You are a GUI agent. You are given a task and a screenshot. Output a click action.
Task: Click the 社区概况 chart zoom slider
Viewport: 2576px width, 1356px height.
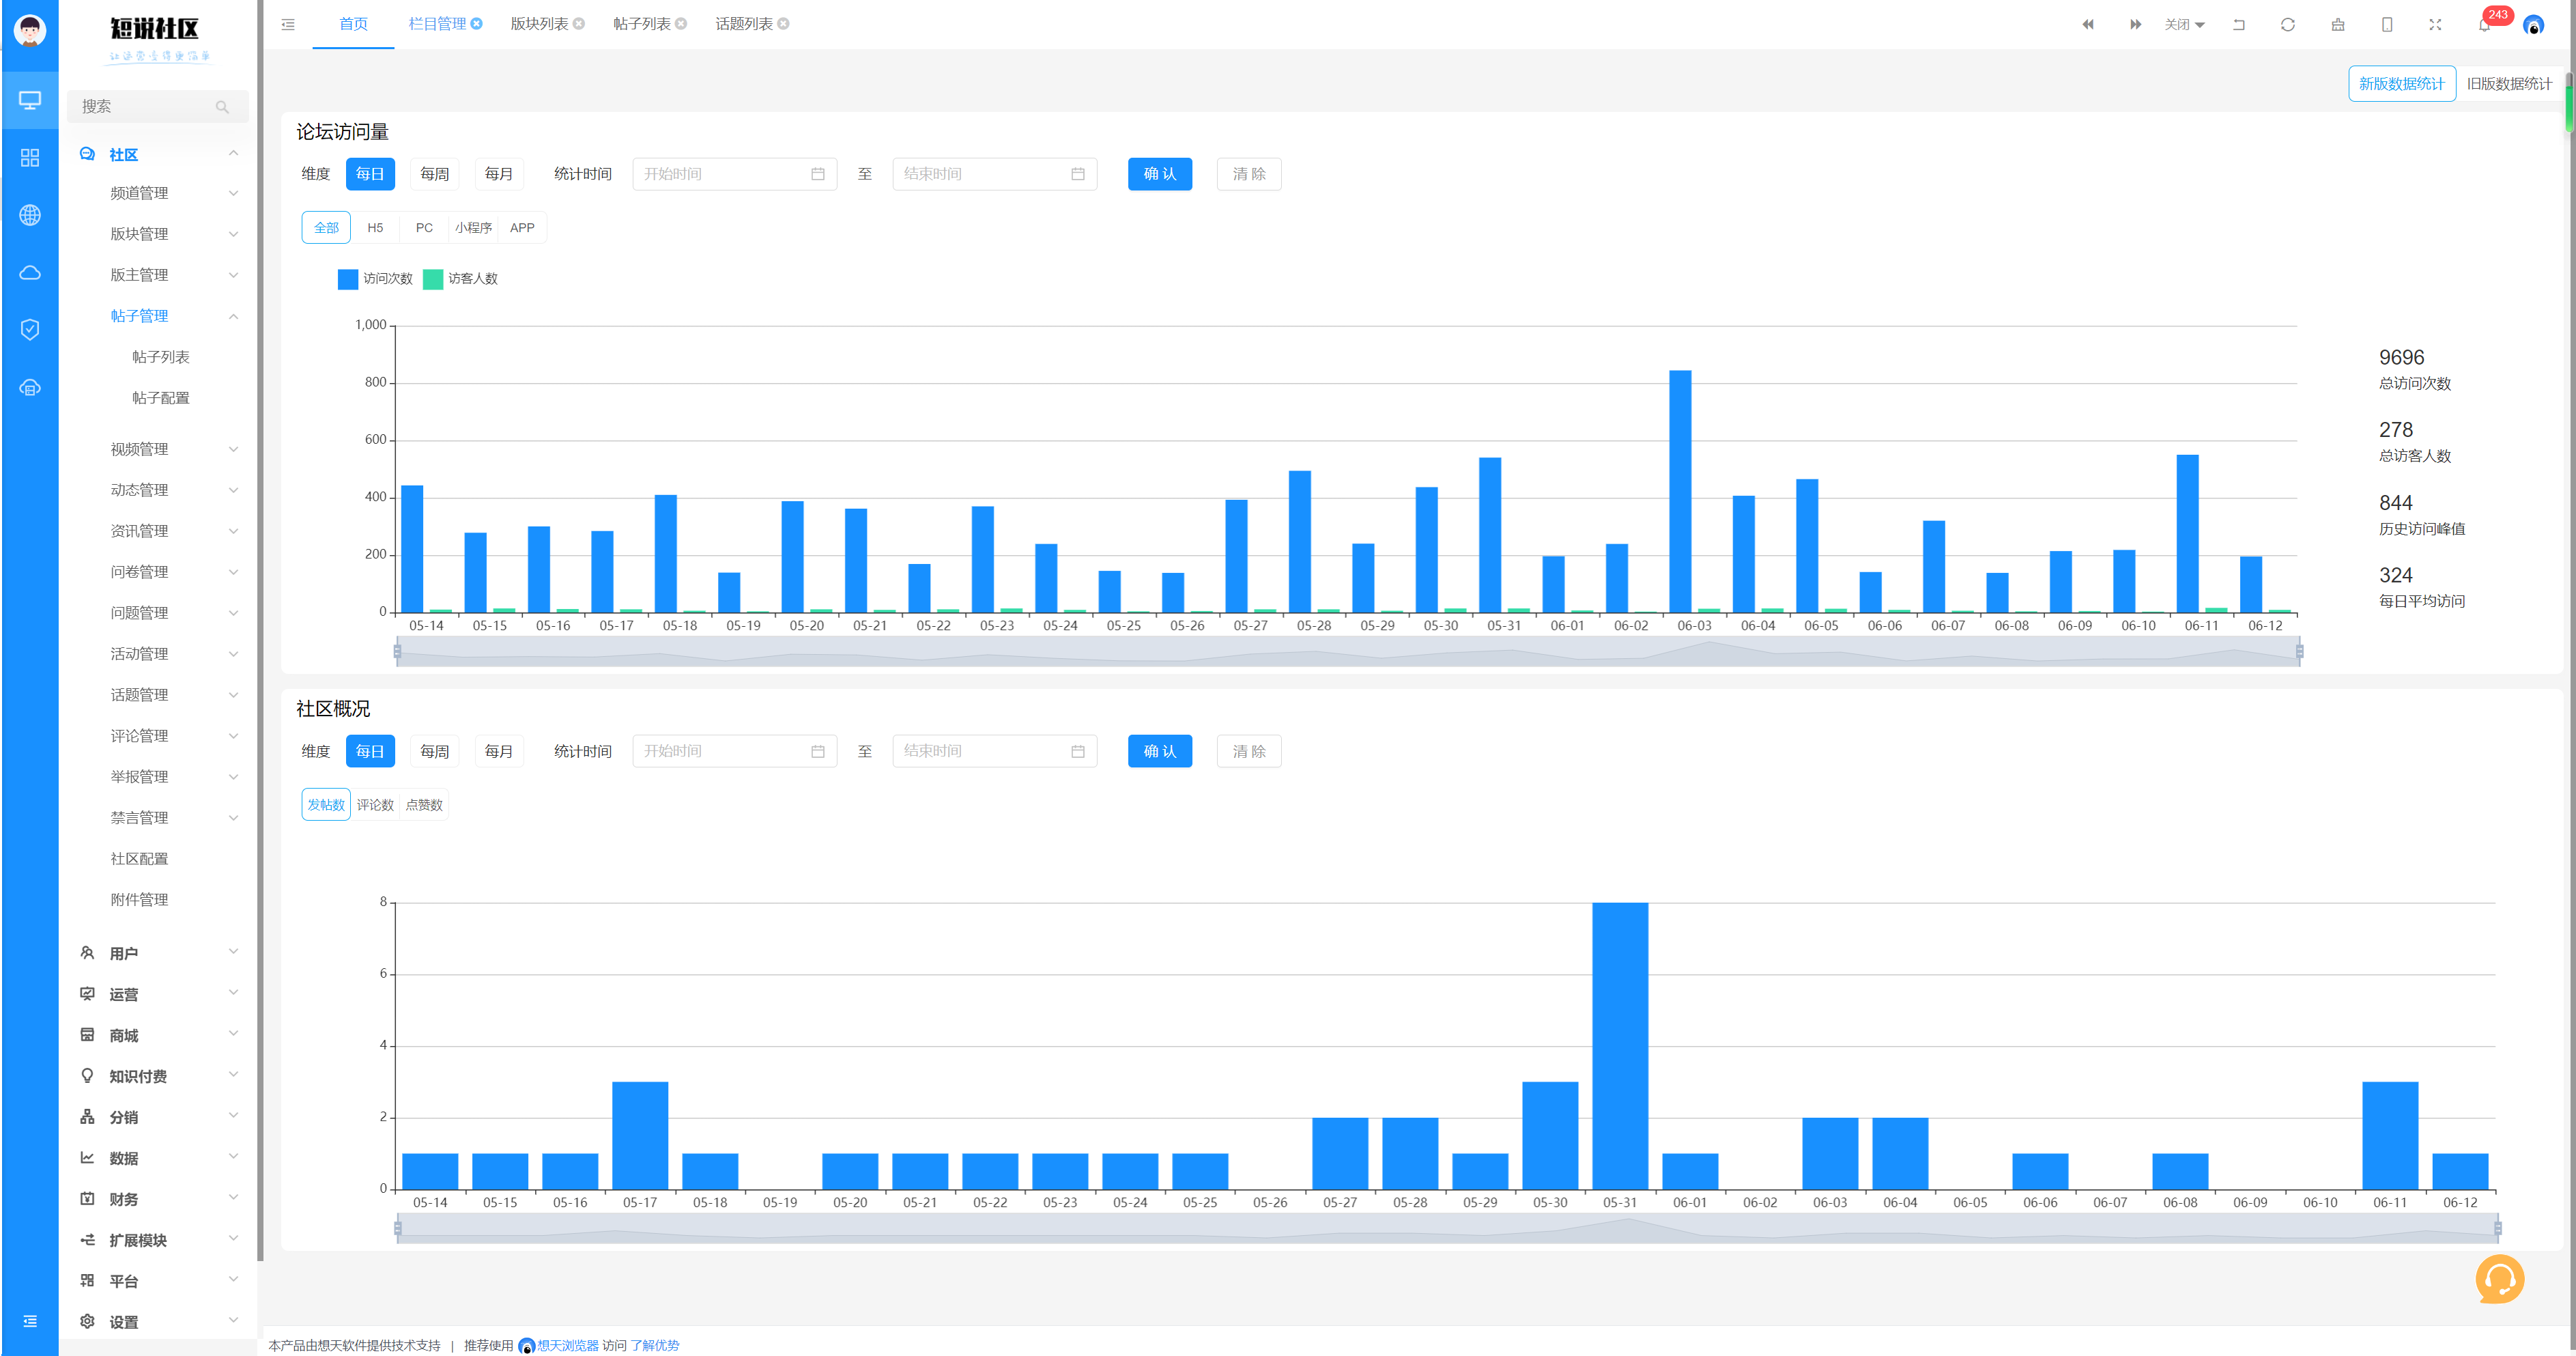pyautogui.click(x=1447, y=1228)
